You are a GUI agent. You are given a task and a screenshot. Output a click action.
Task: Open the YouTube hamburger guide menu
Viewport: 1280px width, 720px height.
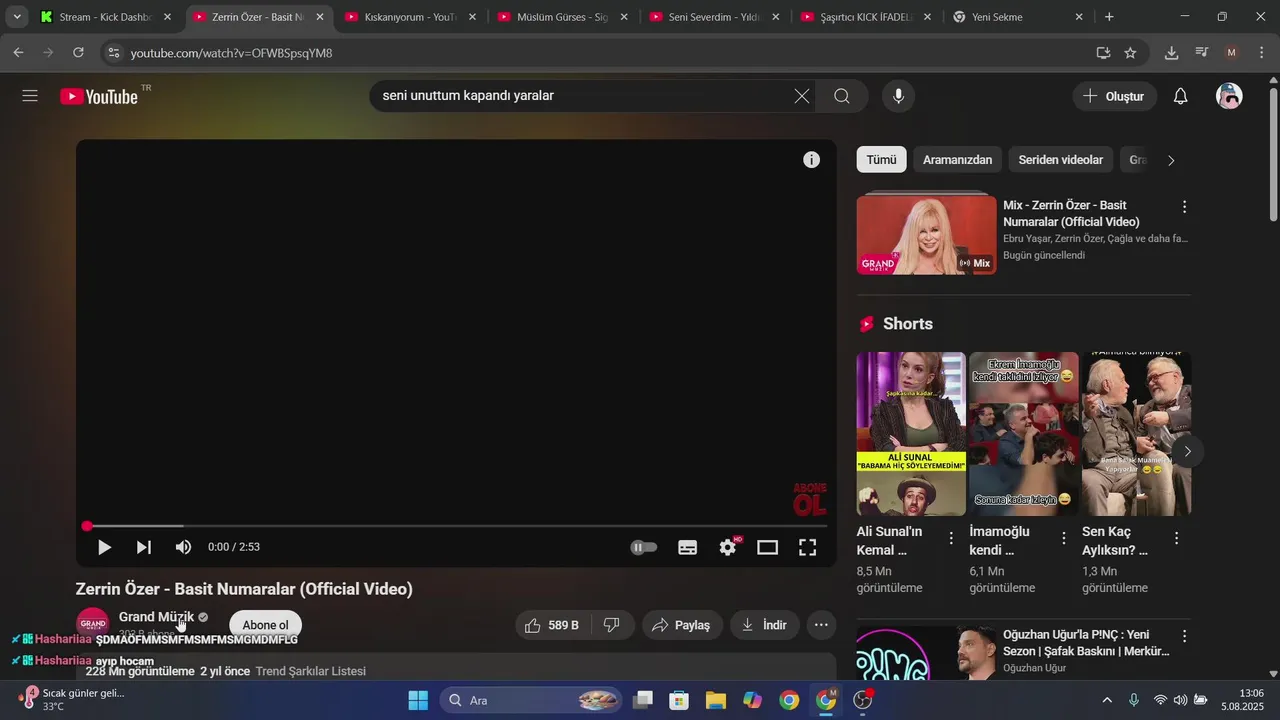click(30, 96)
